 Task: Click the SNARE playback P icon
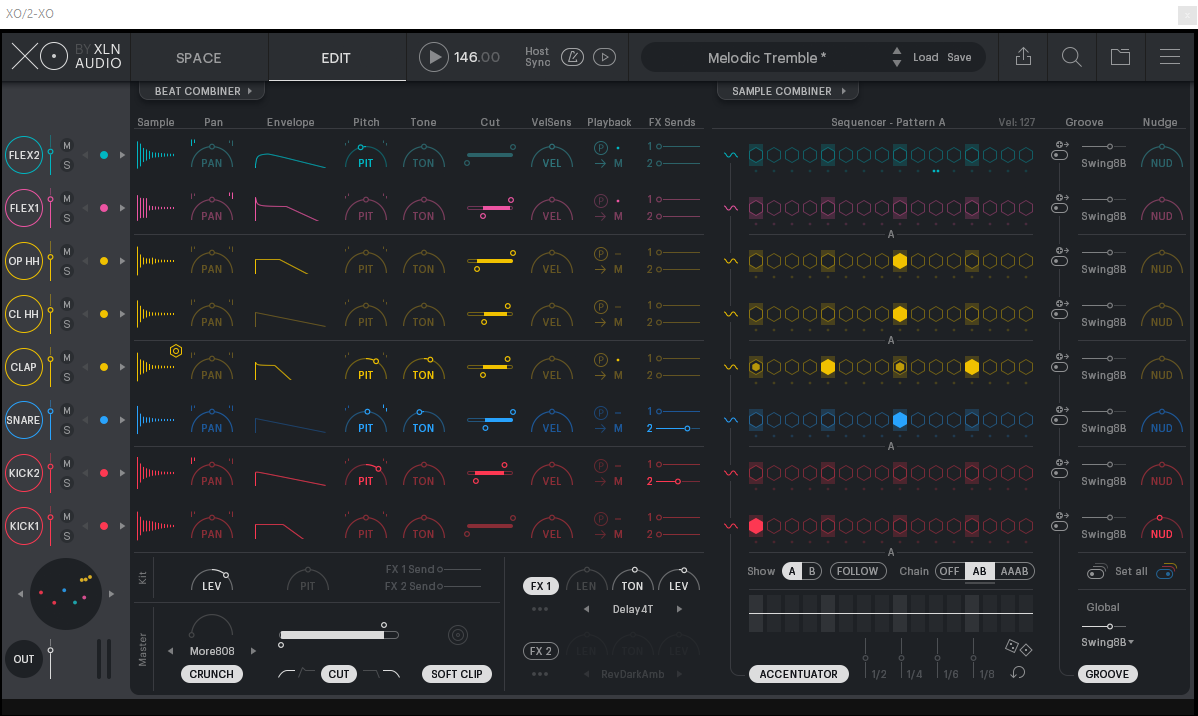[x=601, y=413]
